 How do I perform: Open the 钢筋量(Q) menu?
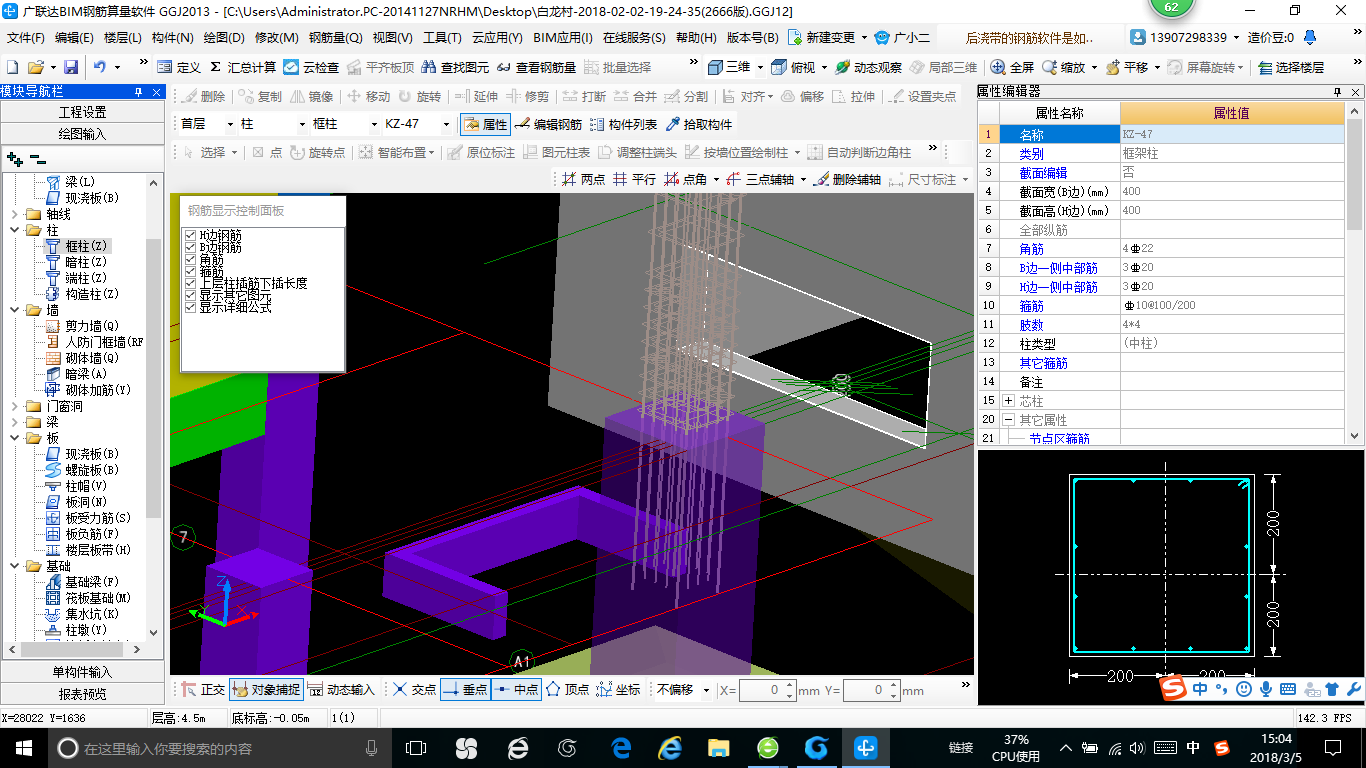tap(336, 38)
